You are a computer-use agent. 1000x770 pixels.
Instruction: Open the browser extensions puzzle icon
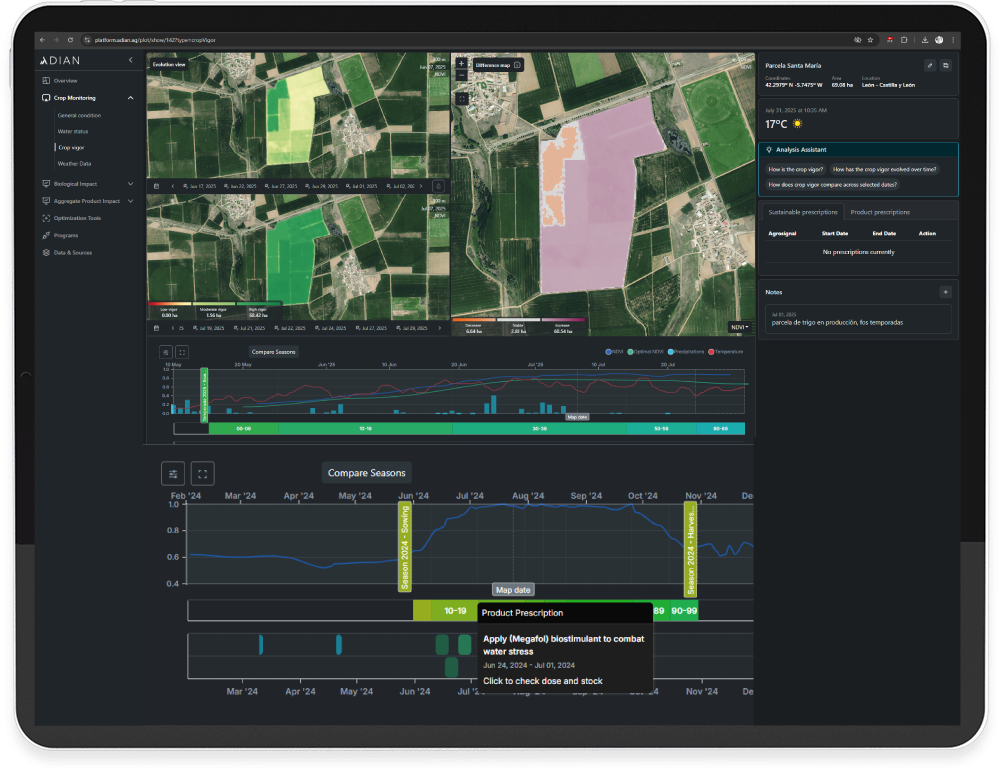pos(904,40)
